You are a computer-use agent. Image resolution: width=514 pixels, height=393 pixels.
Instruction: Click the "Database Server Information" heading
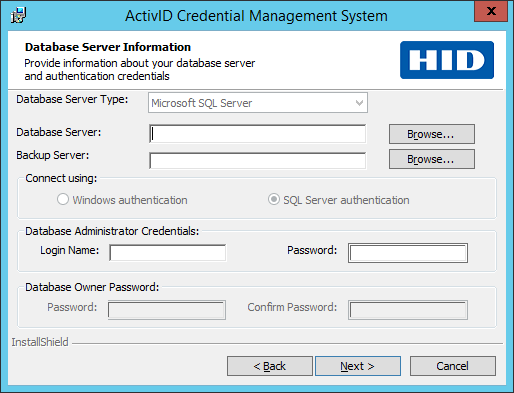(x=108, y=47)
